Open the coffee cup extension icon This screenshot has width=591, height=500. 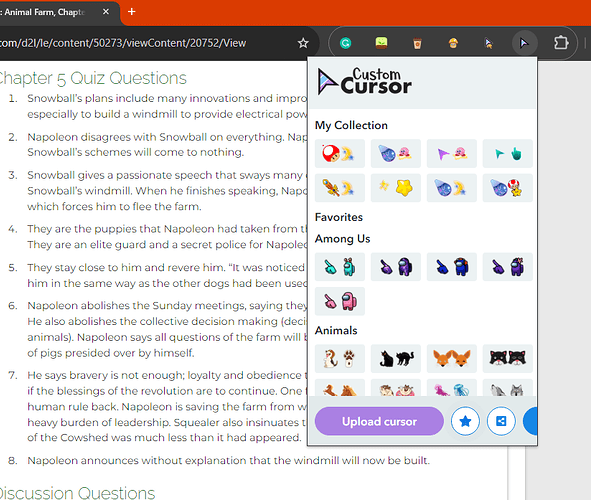click(417, 43)
